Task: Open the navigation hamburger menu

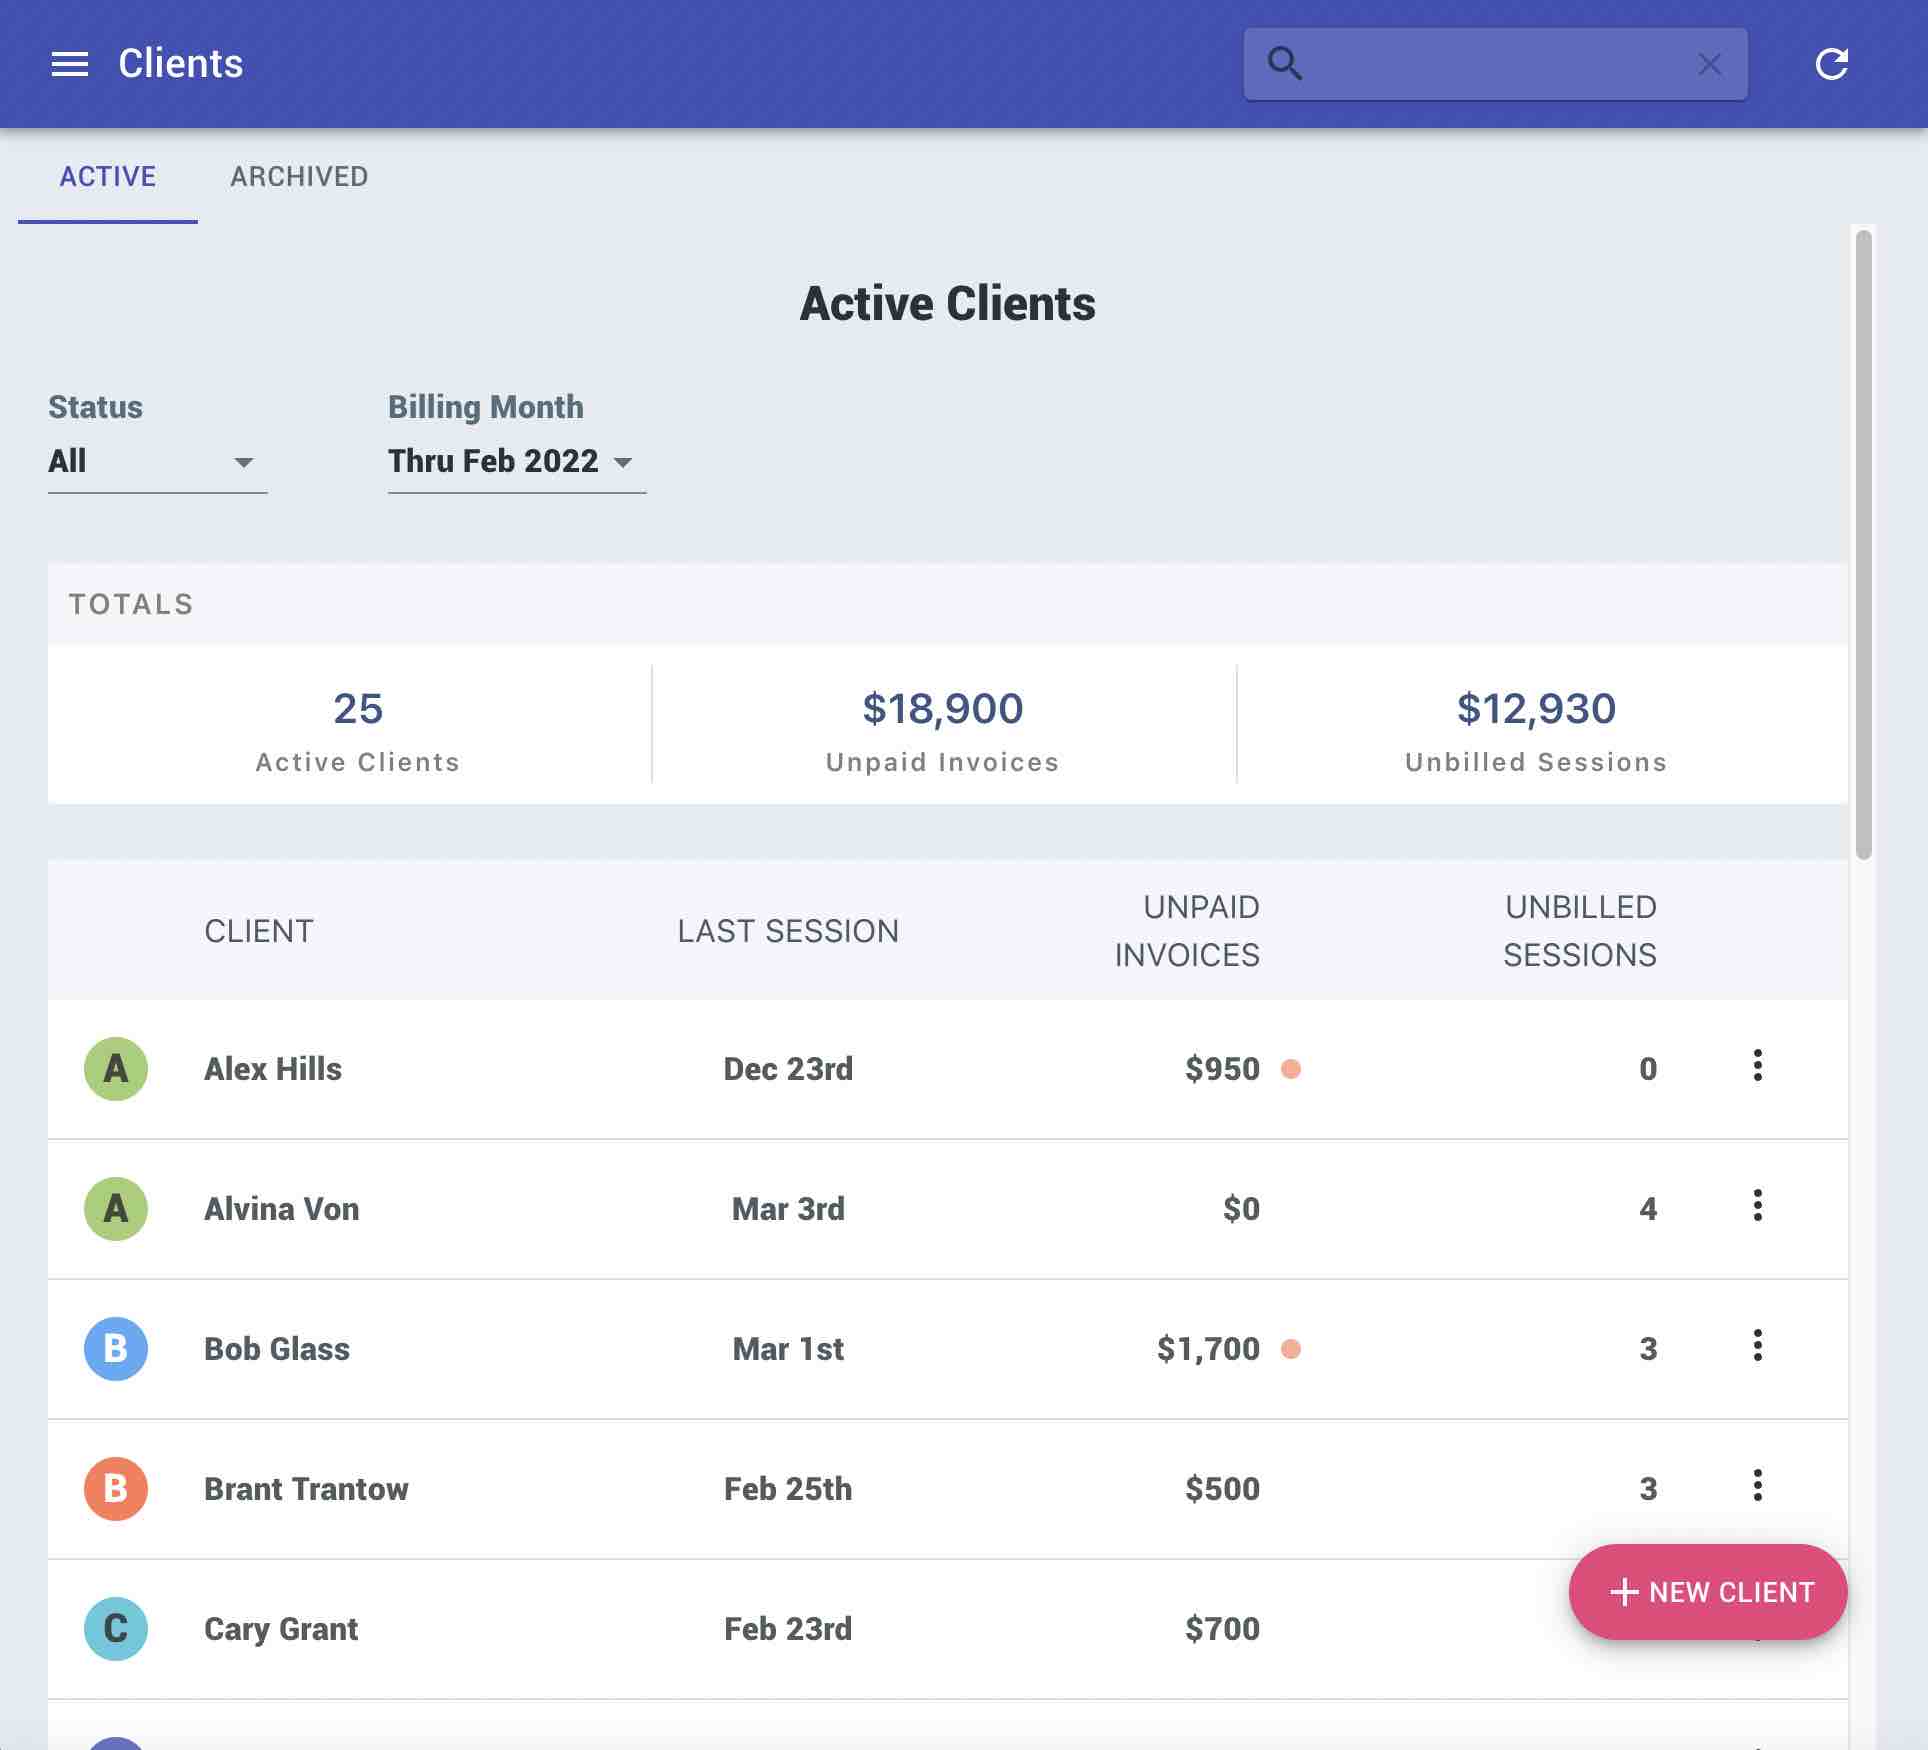Action: click(x=68, y=63)
